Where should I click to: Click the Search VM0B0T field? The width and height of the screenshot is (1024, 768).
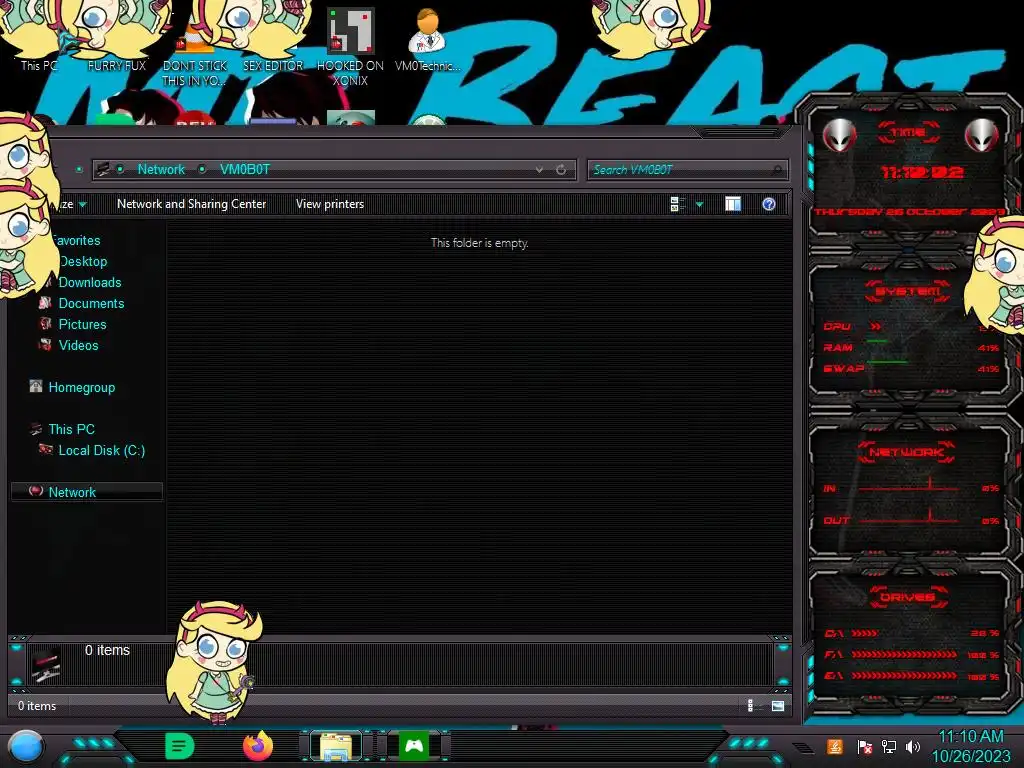[x=688, y=170]
